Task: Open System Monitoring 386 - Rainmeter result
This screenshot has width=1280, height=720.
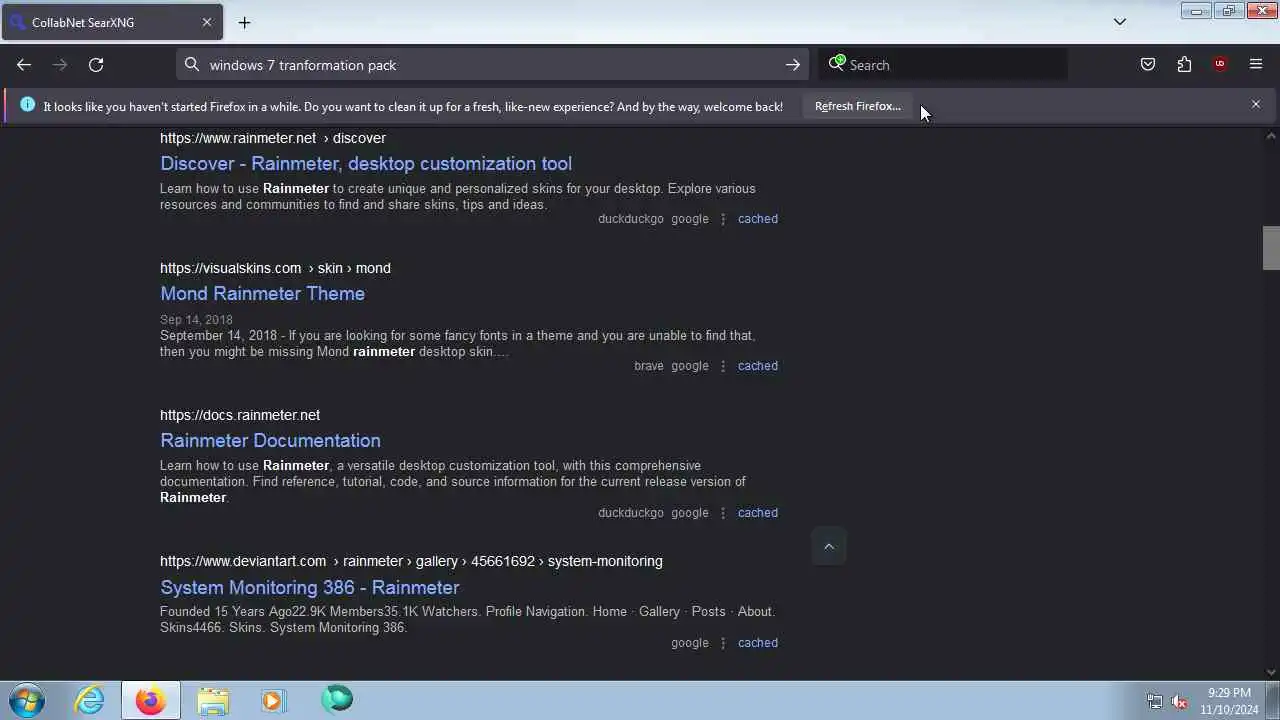Action: [x=310, y=587]
